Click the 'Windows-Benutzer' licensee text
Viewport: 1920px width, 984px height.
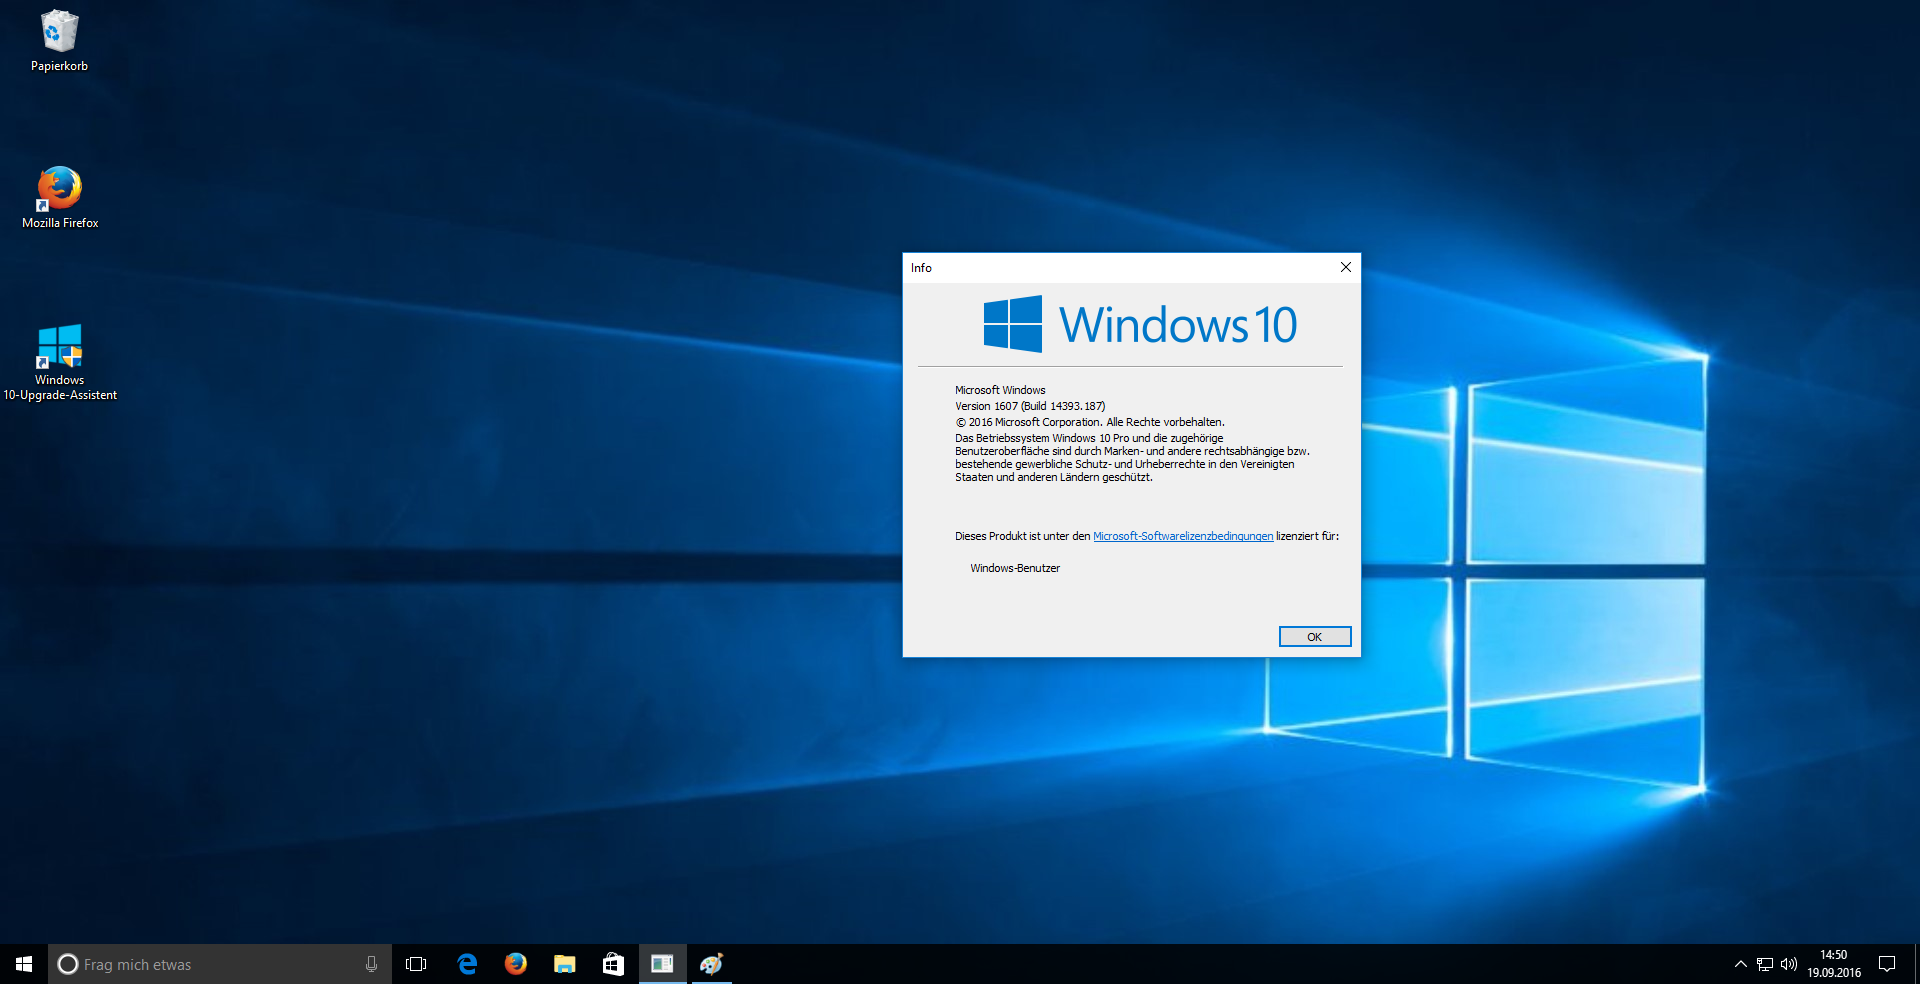pyautogui.click(x=1015, y=568)
